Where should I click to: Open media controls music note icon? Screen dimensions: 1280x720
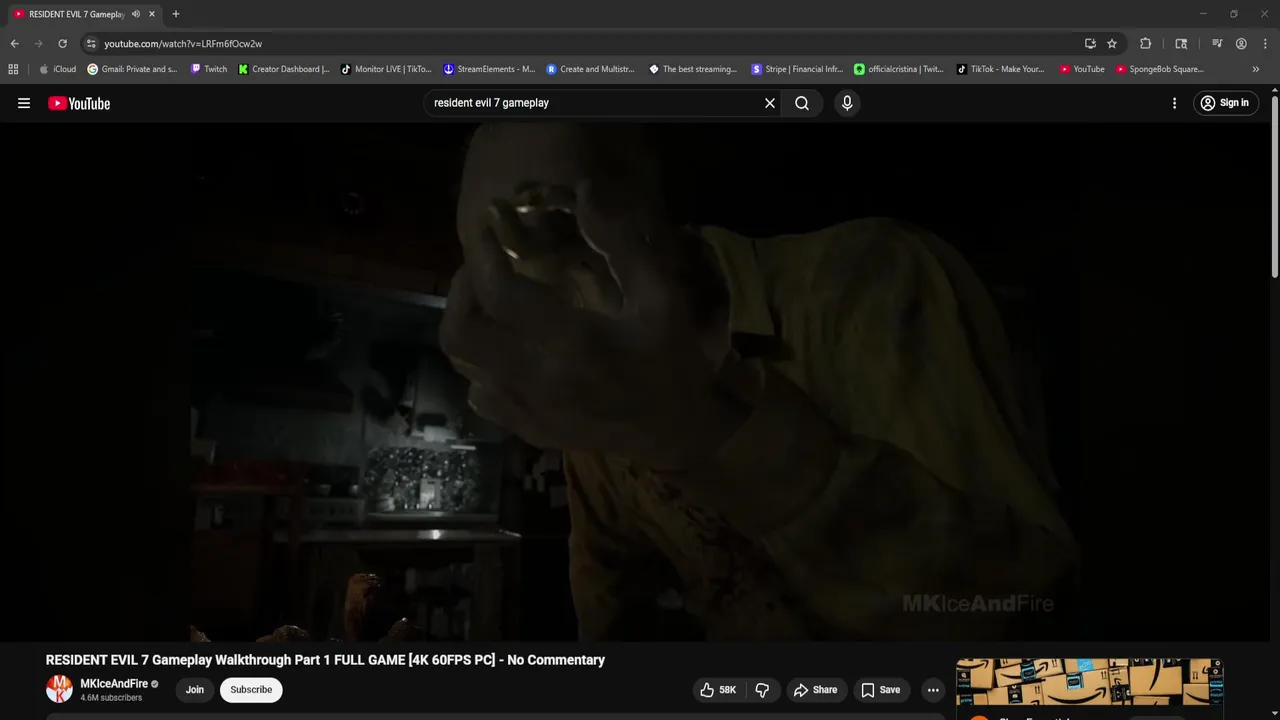click(x=1217, y=44)
